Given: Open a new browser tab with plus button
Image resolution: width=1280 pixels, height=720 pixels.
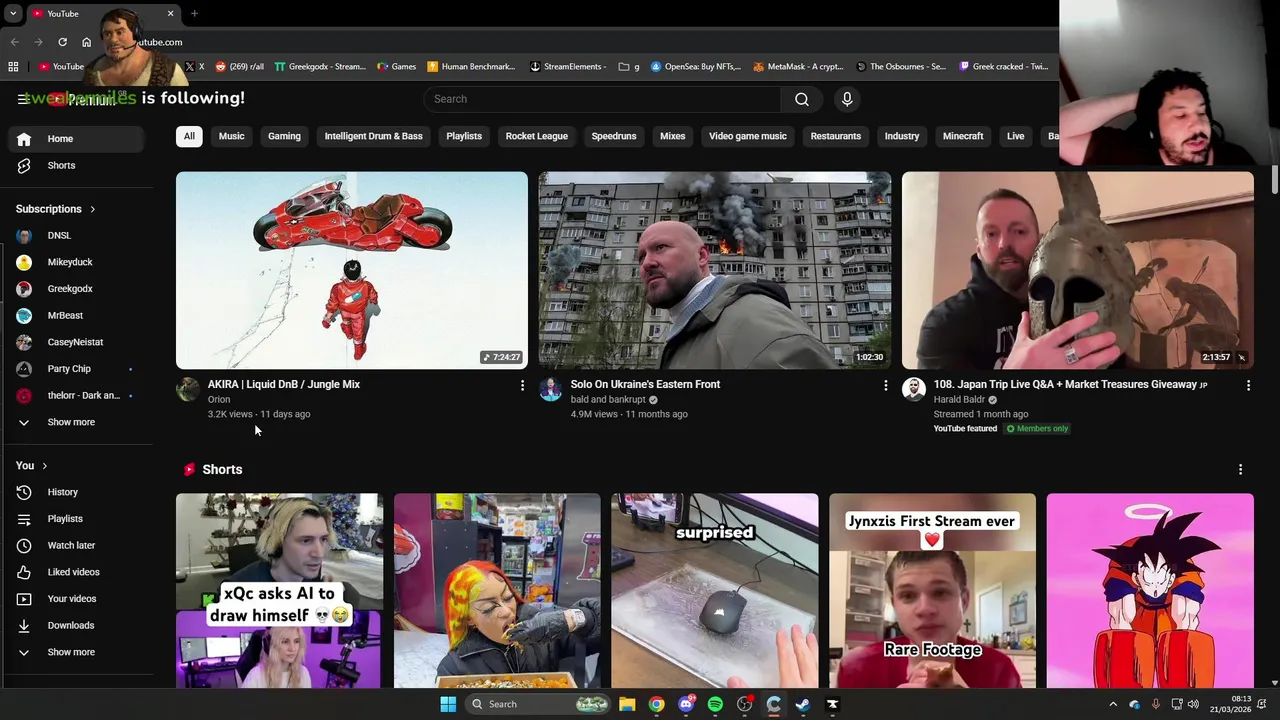Looking at the screenshot, I should 194,13.
